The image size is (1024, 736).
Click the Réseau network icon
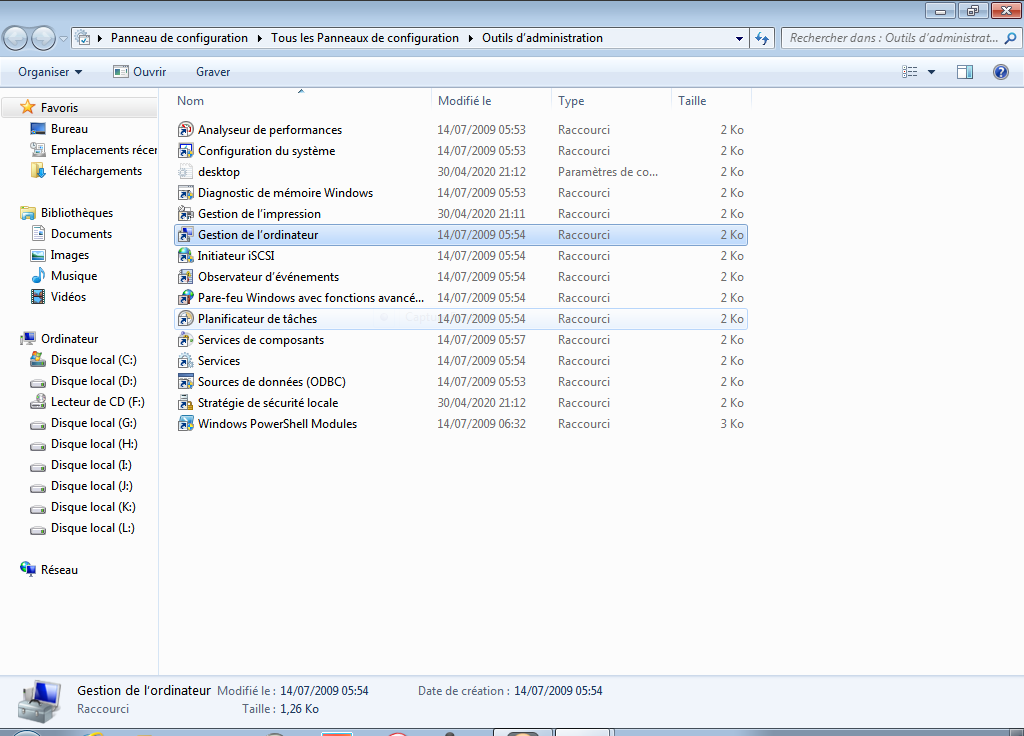coord(27,569)
